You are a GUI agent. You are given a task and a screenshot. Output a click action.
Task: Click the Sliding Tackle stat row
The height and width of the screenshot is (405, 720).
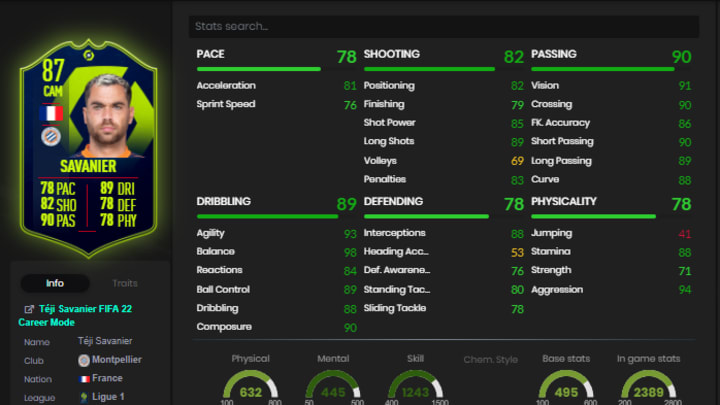(x=444, y=309)
